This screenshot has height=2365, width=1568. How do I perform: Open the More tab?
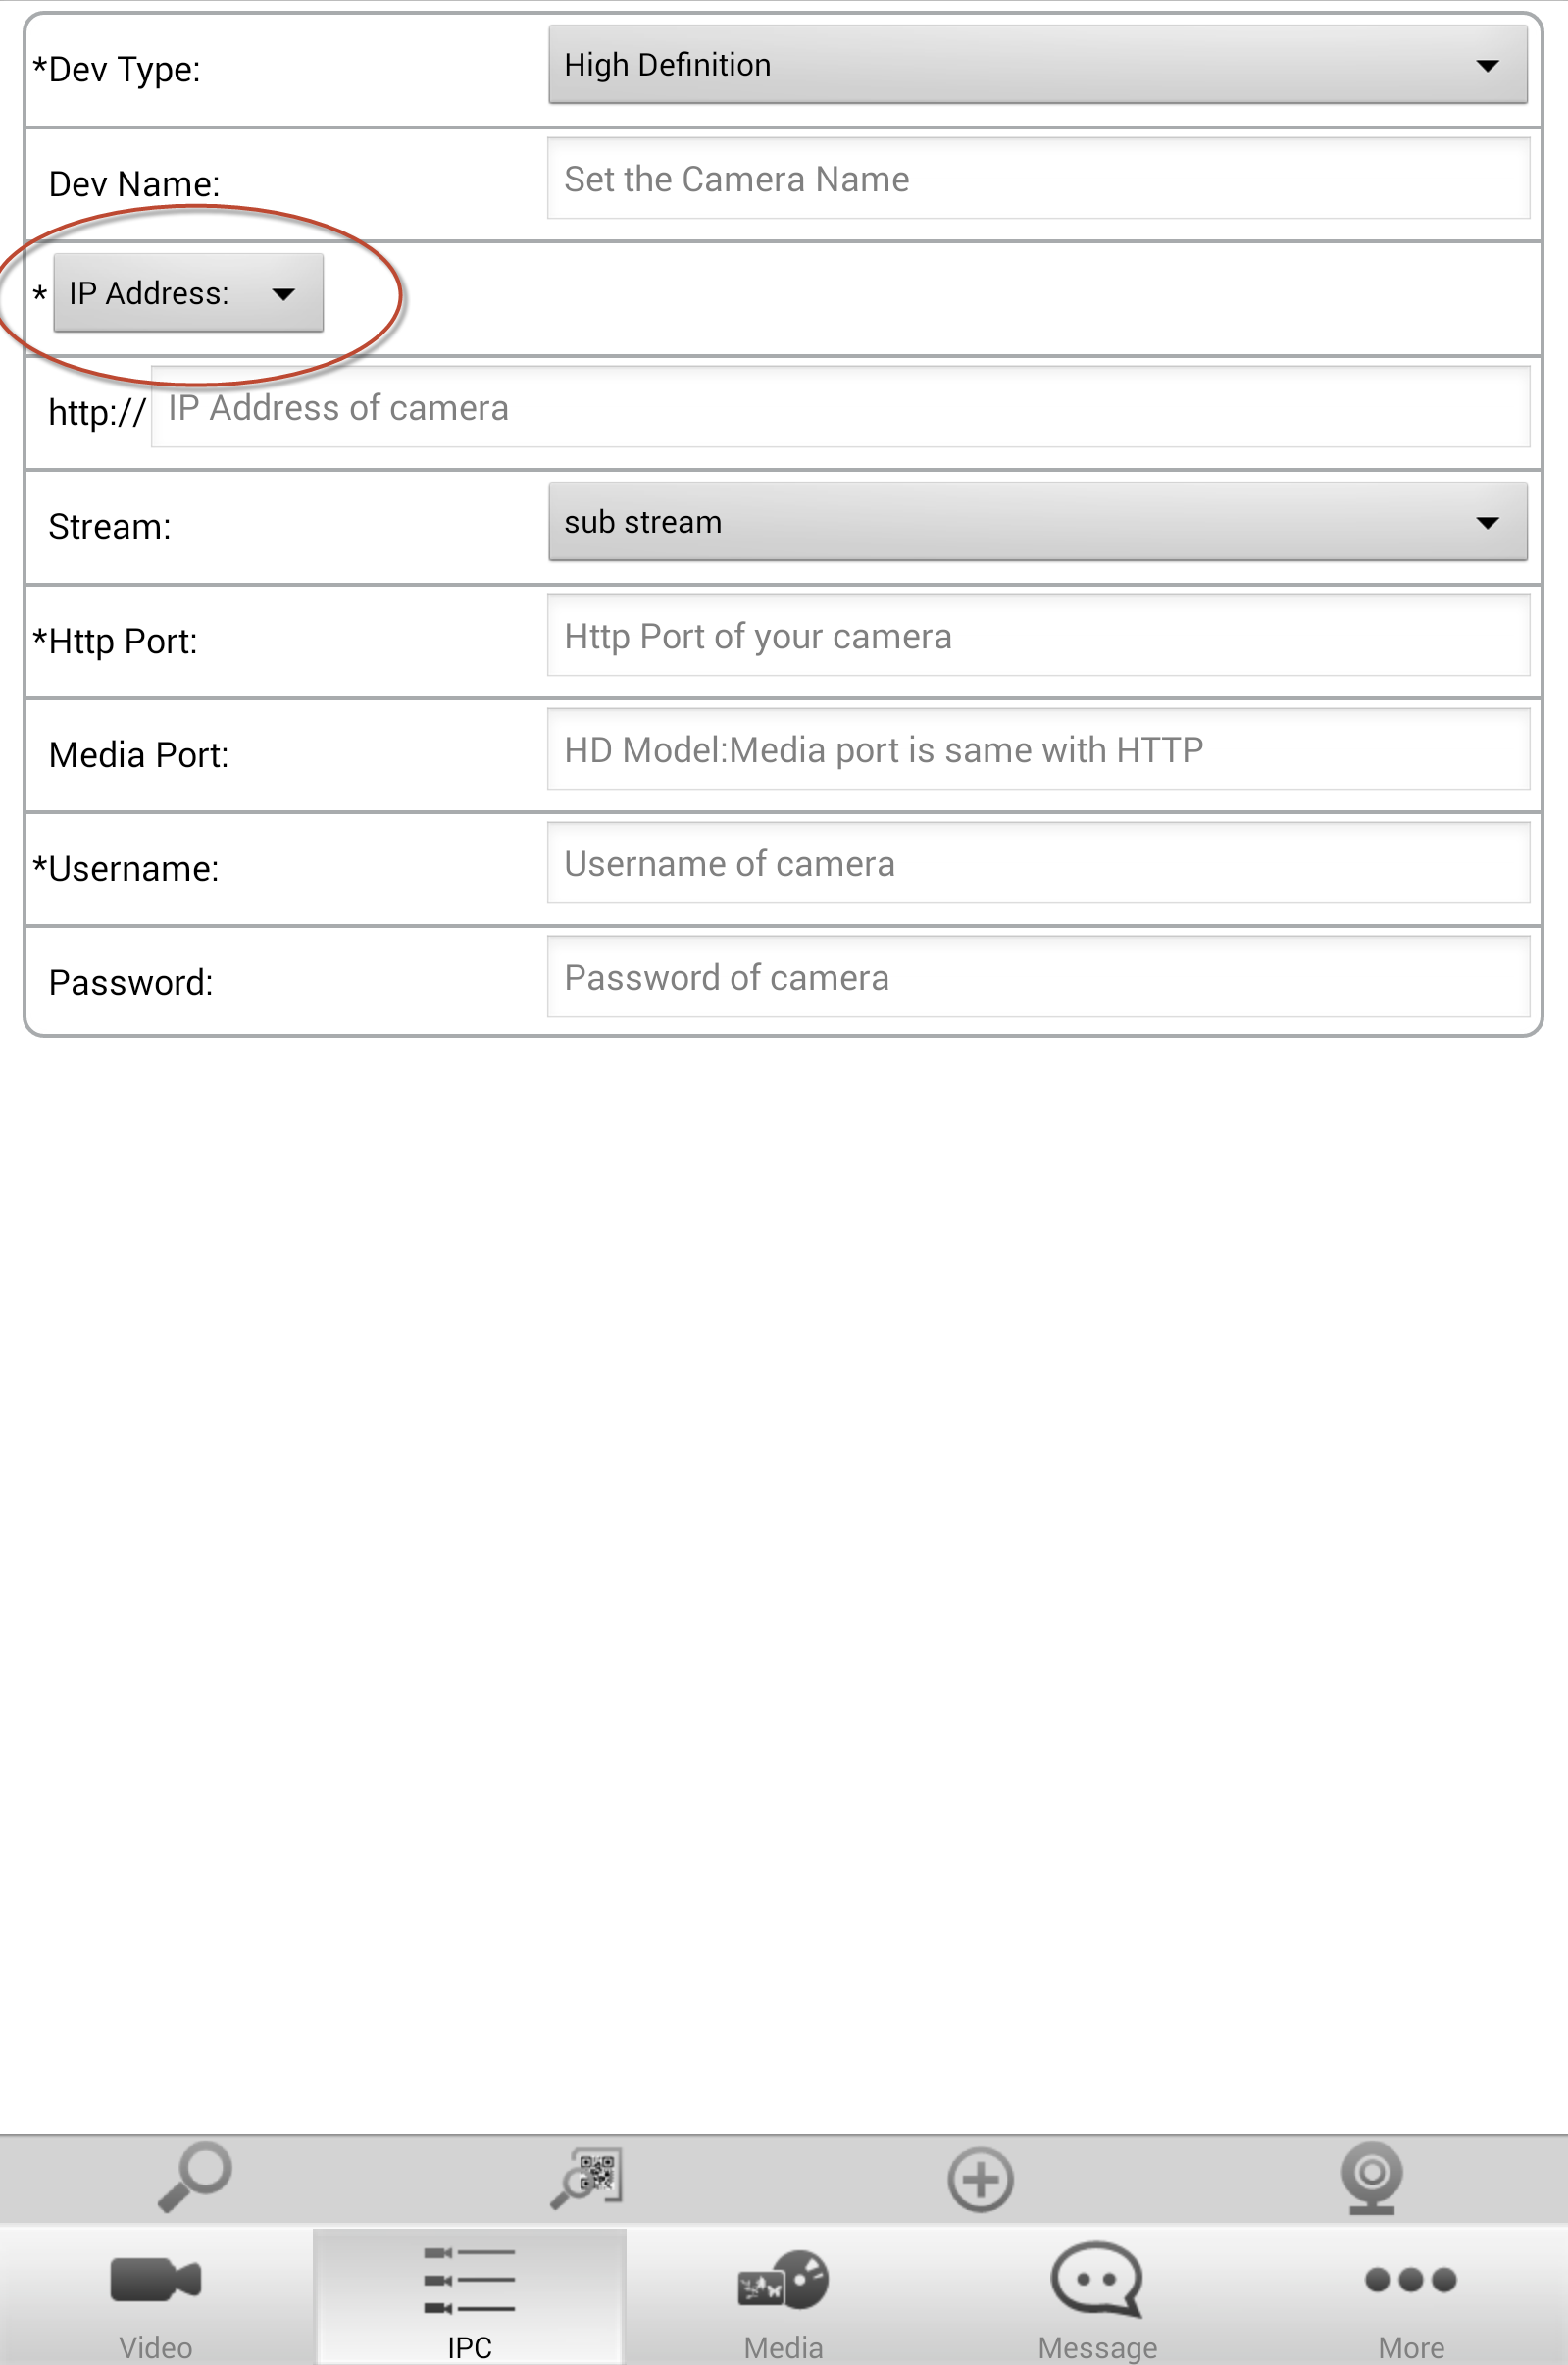[1411, 2296]
